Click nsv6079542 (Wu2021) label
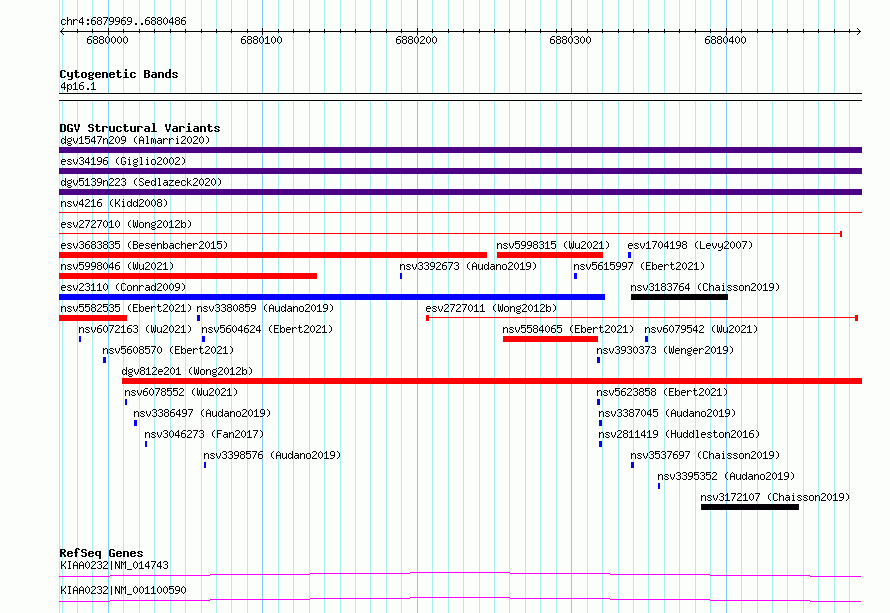The image size is (890, 613). pos(701,329)
